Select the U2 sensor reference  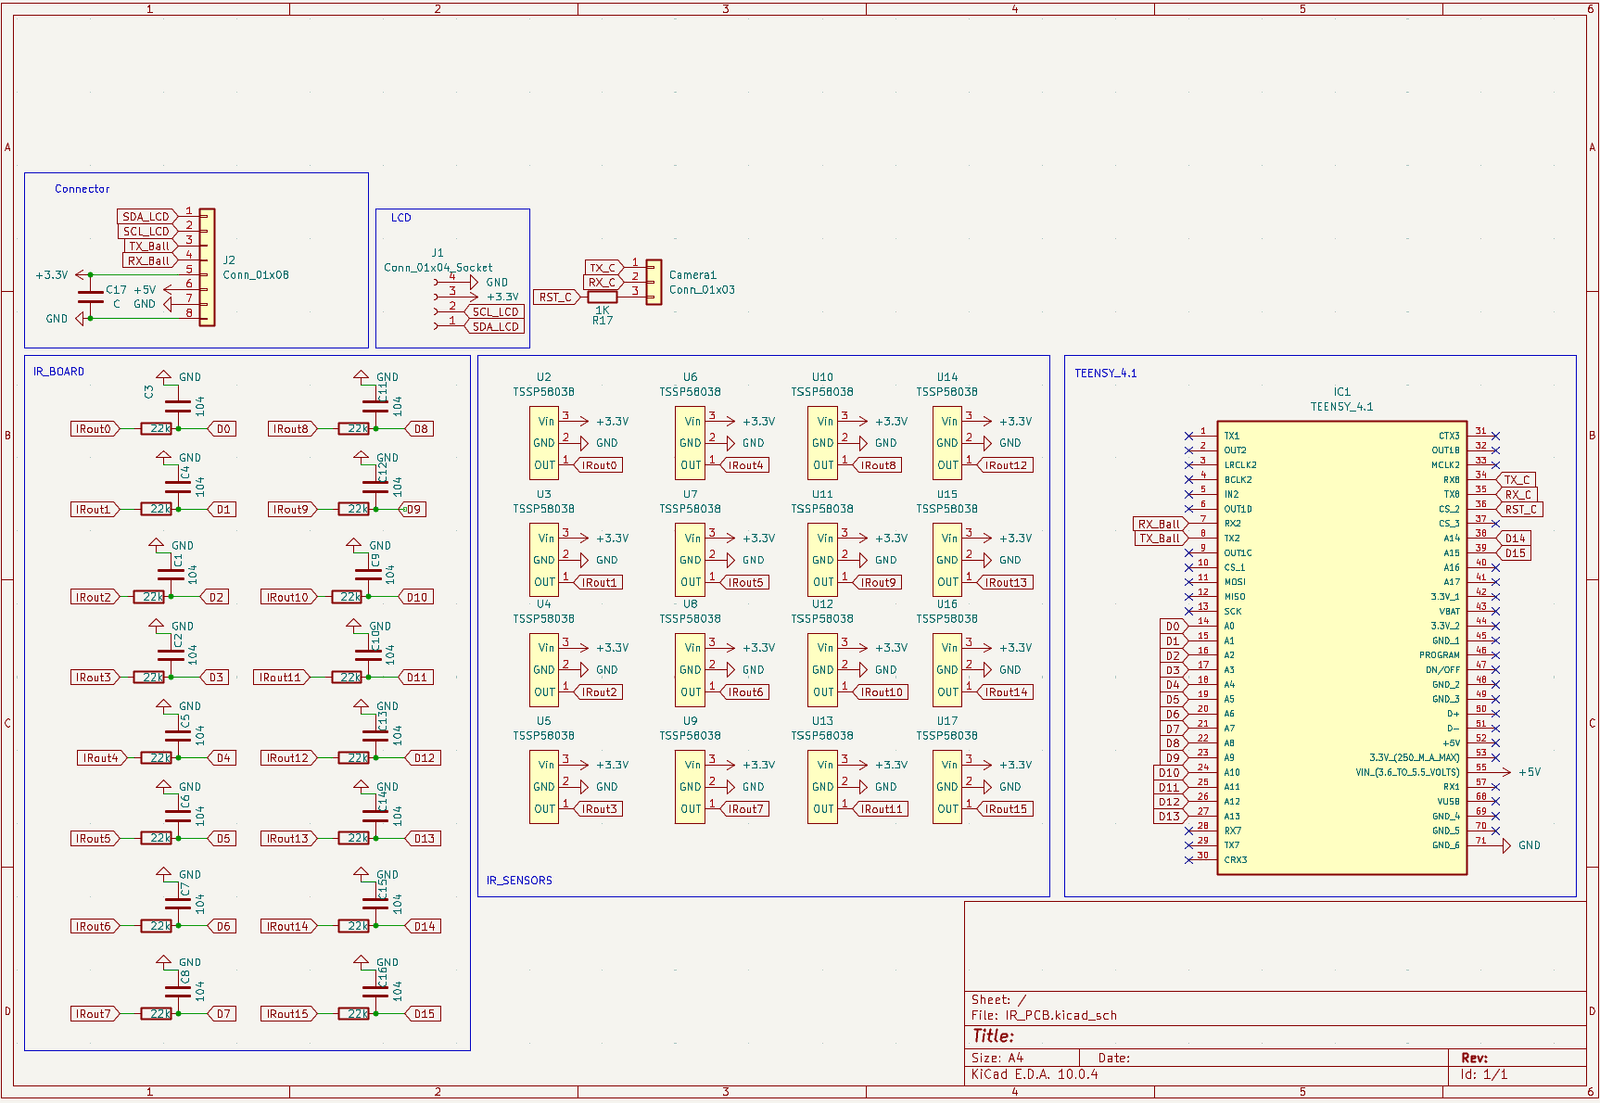coord(543,378)
